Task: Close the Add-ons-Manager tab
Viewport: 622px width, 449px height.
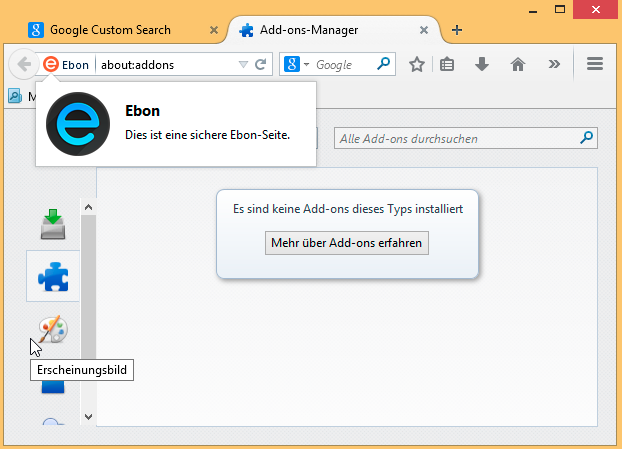Action: coord(425,30)
